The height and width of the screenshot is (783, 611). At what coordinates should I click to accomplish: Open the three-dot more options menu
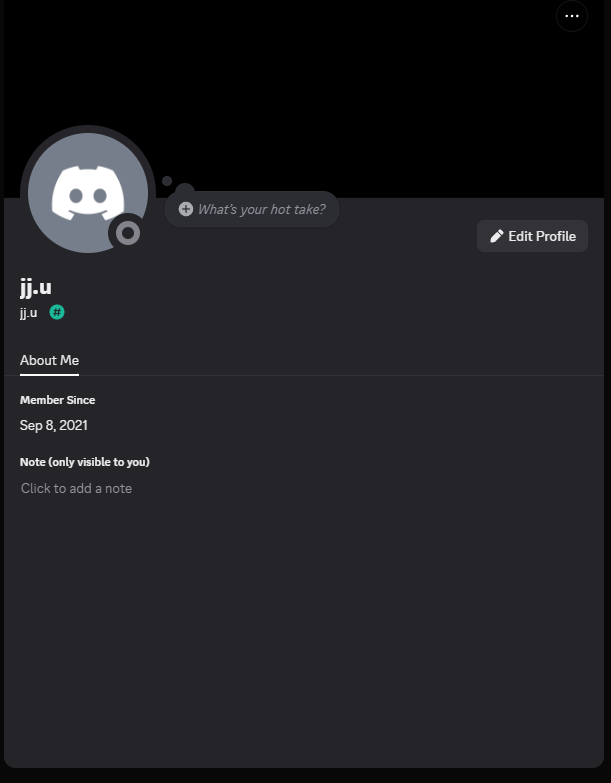pos(572,16)
